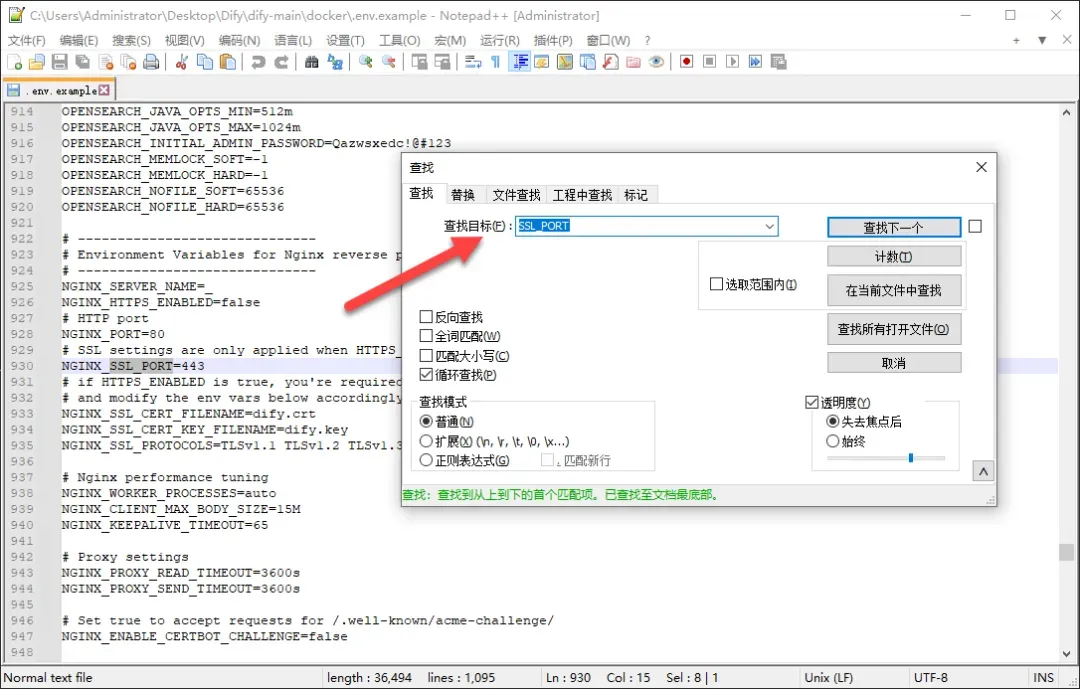Open the 搜索(S) menu
This screenshot has width=1080, height=689.
[x=131, y=41]
